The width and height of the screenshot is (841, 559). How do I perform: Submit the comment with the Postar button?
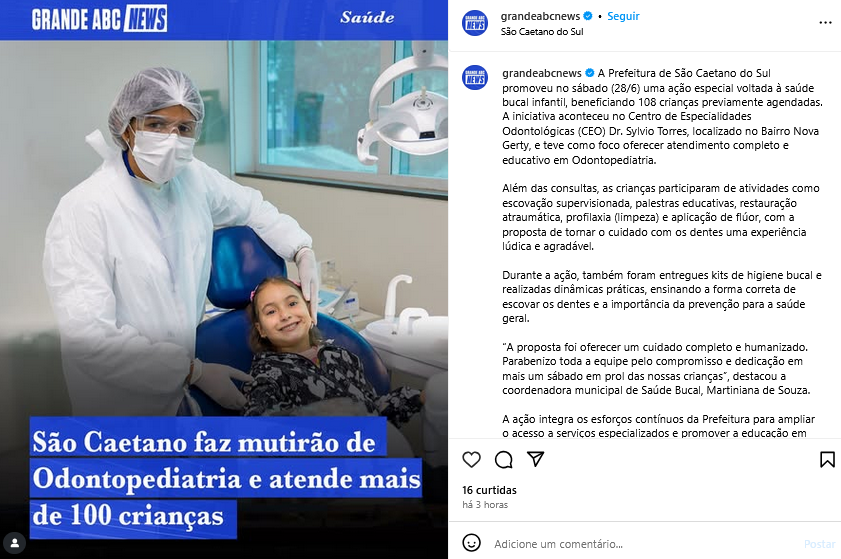[x=820, y=544]
